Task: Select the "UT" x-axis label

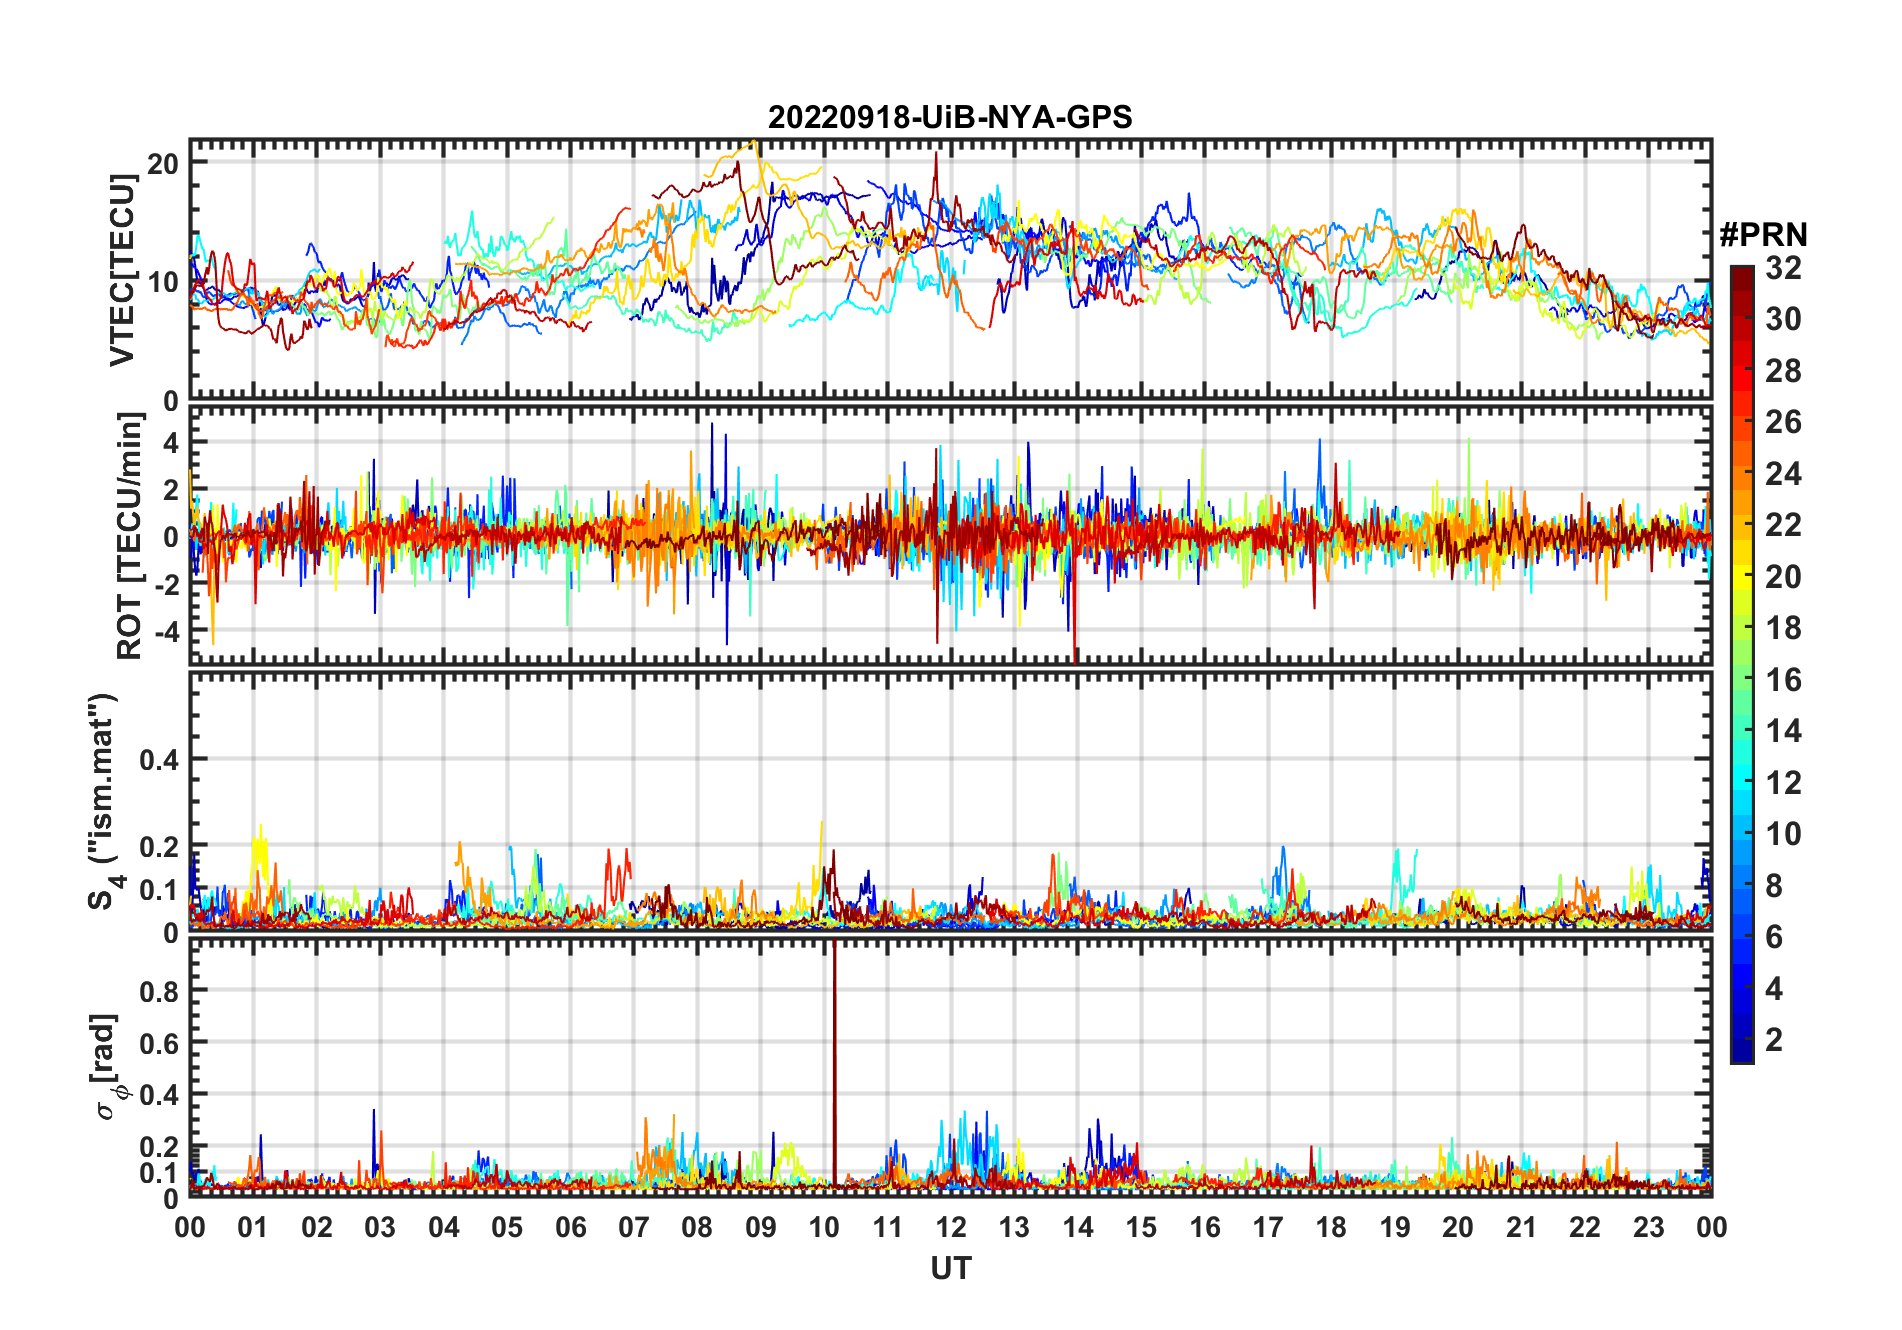Action: 951,1268
